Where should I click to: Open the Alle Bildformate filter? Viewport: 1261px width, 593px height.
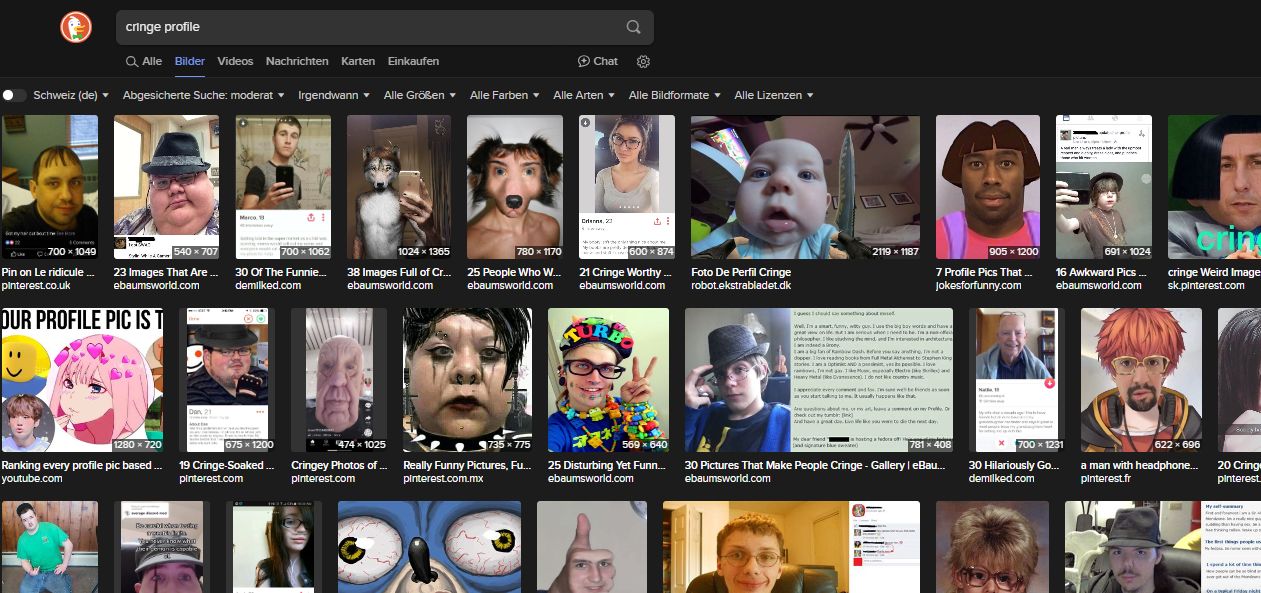coord(675,95)
